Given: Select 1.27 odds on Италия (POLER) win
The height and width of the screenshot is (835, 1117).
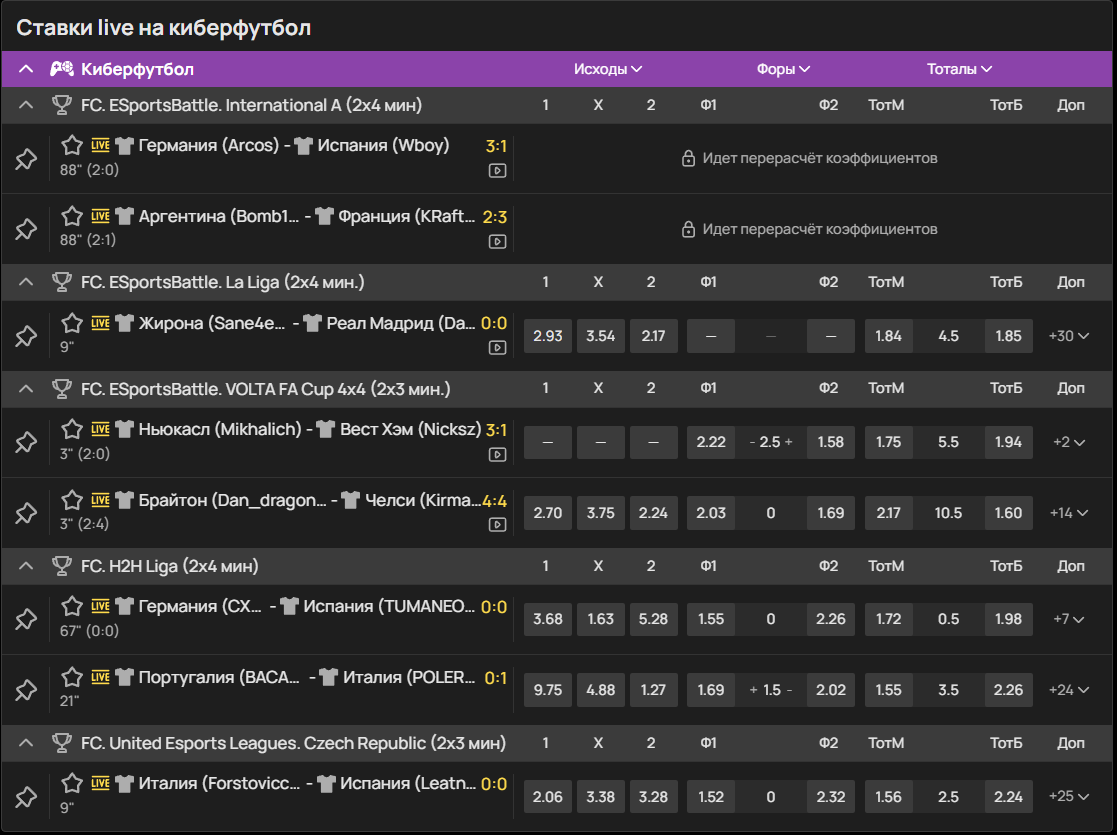Looking at the screenshot, I should click(651, 690).
